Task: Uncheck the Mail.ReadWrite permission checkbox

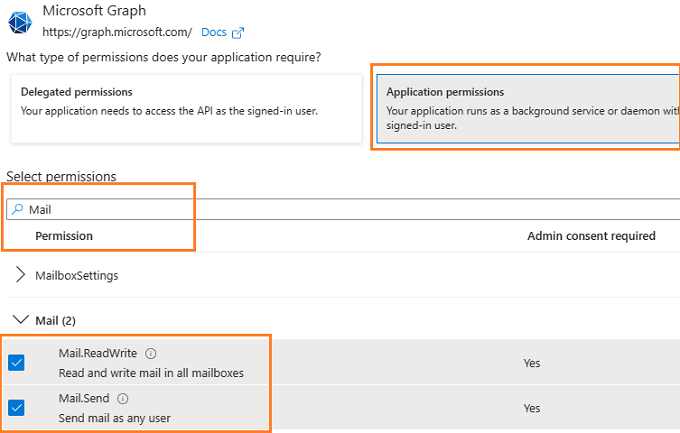Action: [16, 363]
